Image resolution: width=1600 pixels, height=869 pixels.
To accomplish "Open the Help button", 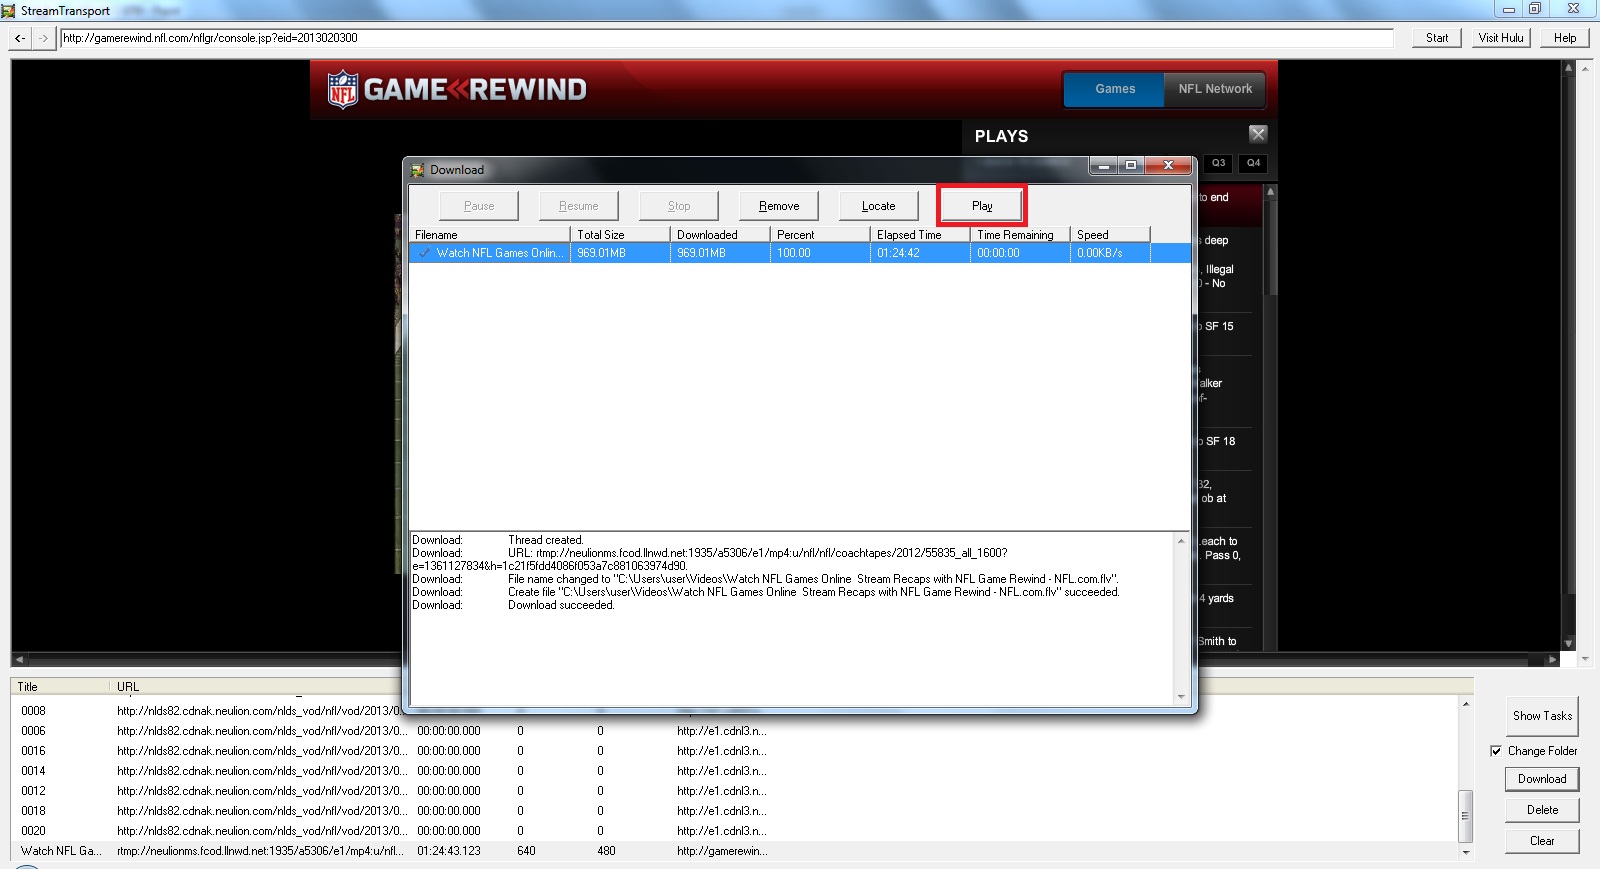I will [x=1565, y=38].
